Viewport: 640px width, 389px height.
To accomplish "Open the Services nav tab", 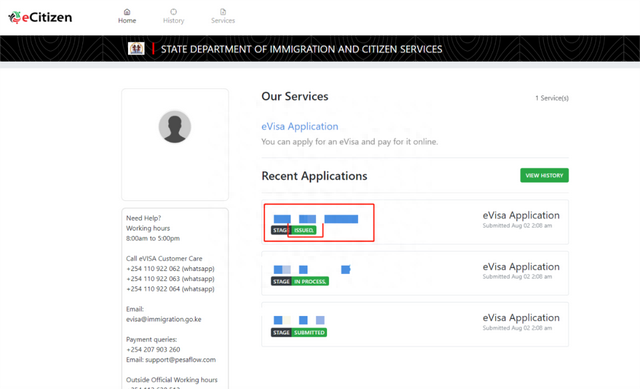I will pos(223,16).
